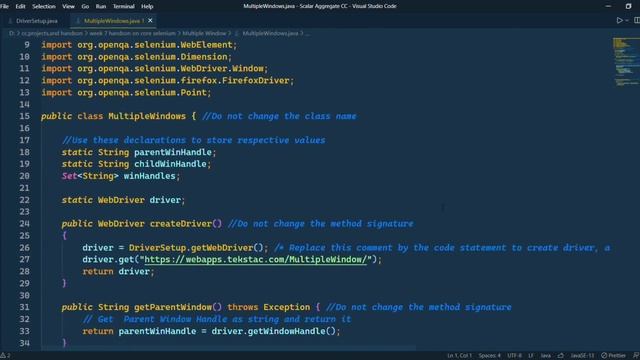The image size is (640, 360).
Task: Click 'createDriver' method name on line 24
Action: click(181, 224)
